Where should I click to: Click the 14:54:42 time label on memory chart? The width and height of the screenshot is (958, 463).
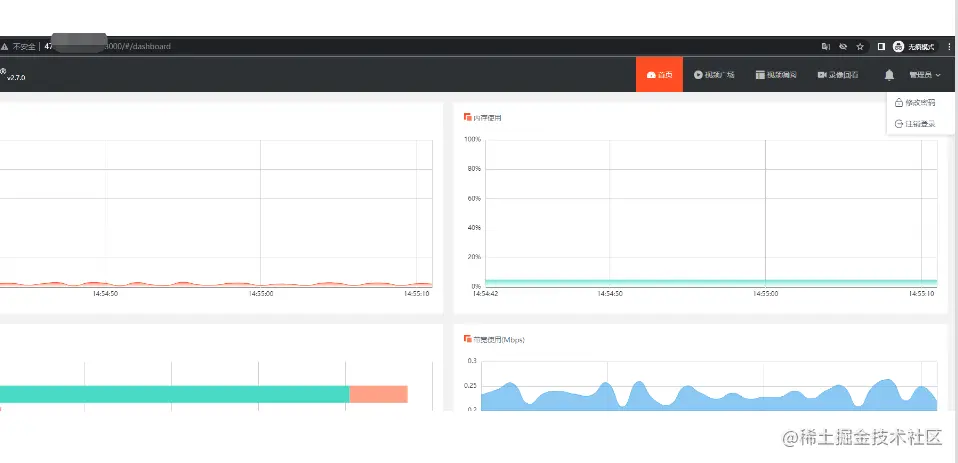pos(486,294)
